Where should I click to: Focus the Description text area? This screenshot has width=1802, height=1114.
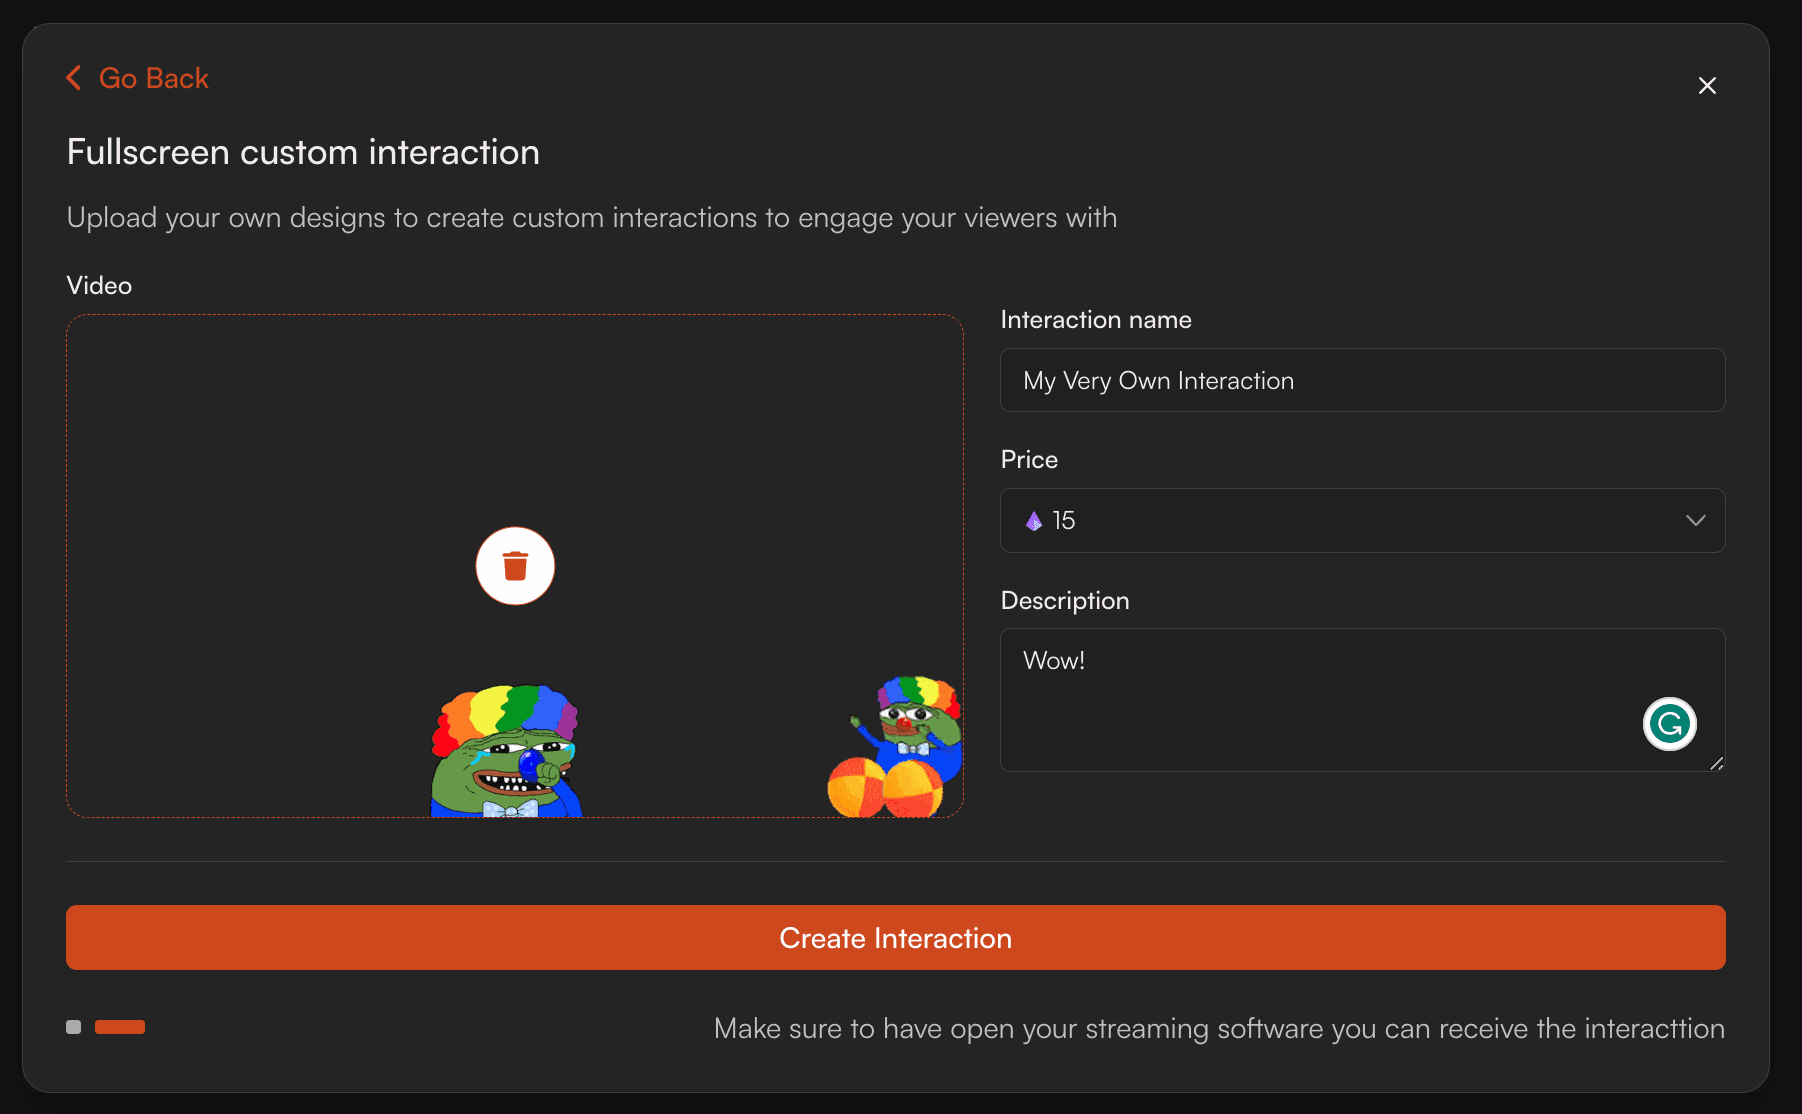(1320, 700)
